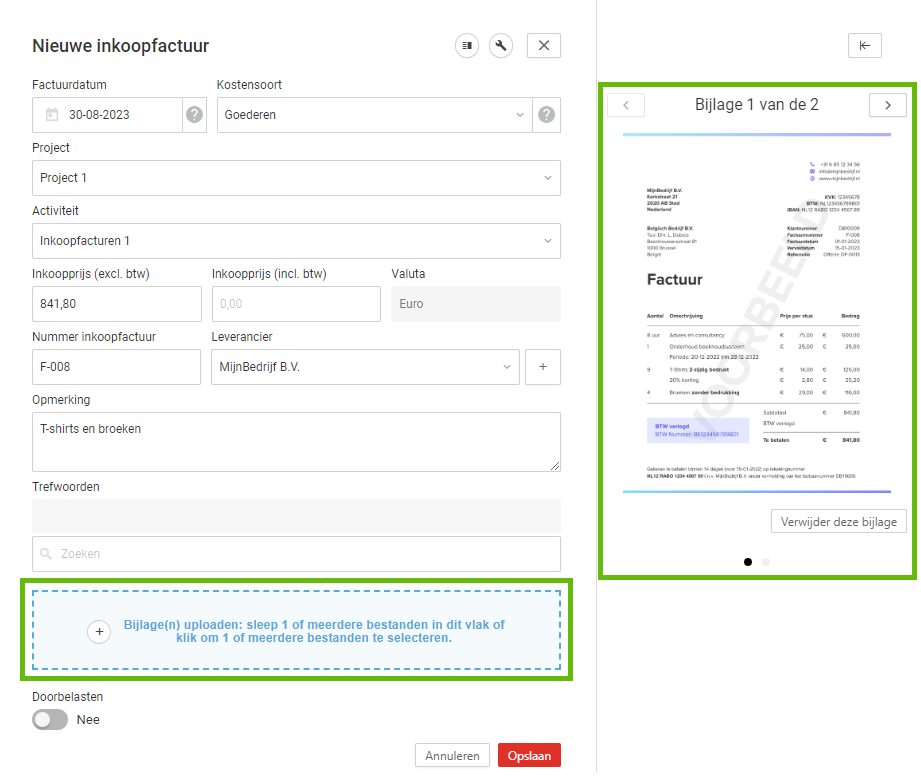Click the Inkoopprijs (excl. btw) field
The height and width of the screenshot is (783, 921).
click(x=117, y=304)
